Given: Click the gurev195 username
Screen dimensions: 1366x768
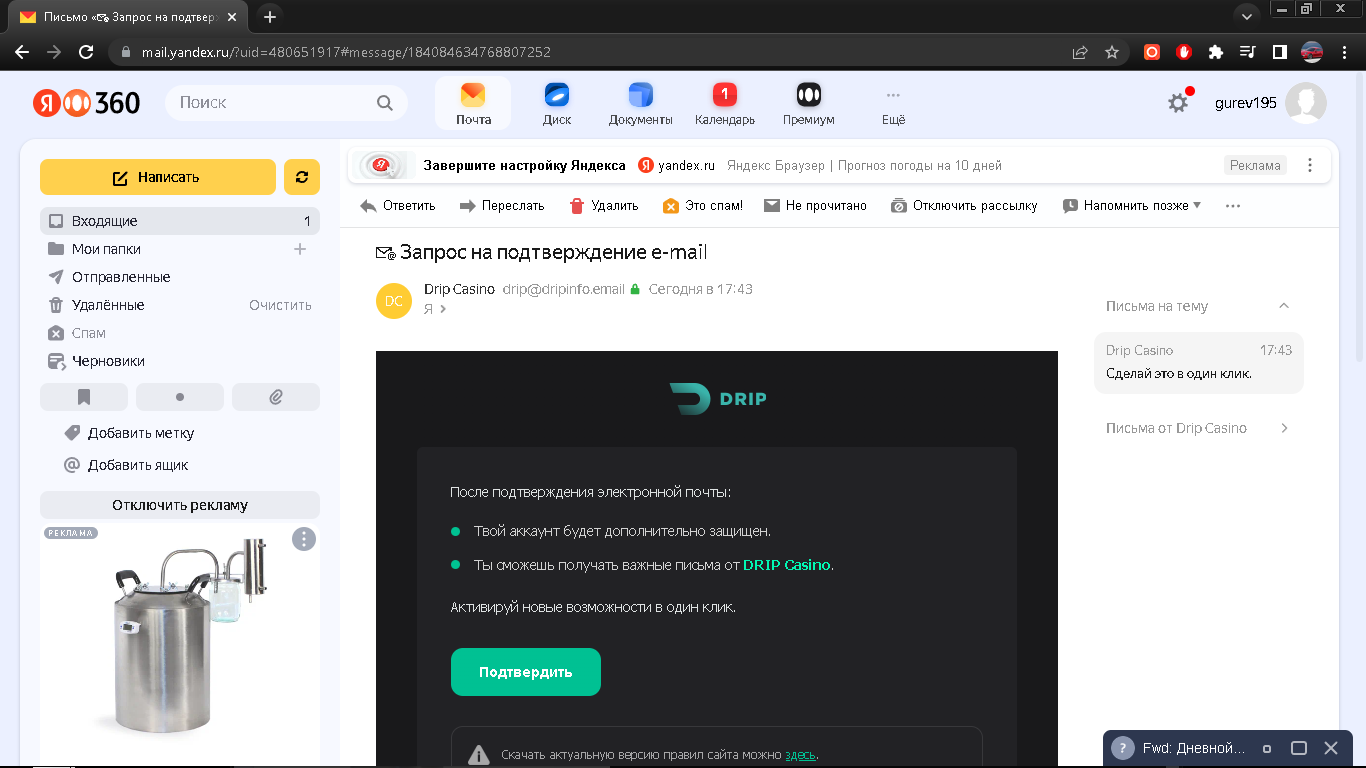Looking at the screenshot, I should (1246, 103).
